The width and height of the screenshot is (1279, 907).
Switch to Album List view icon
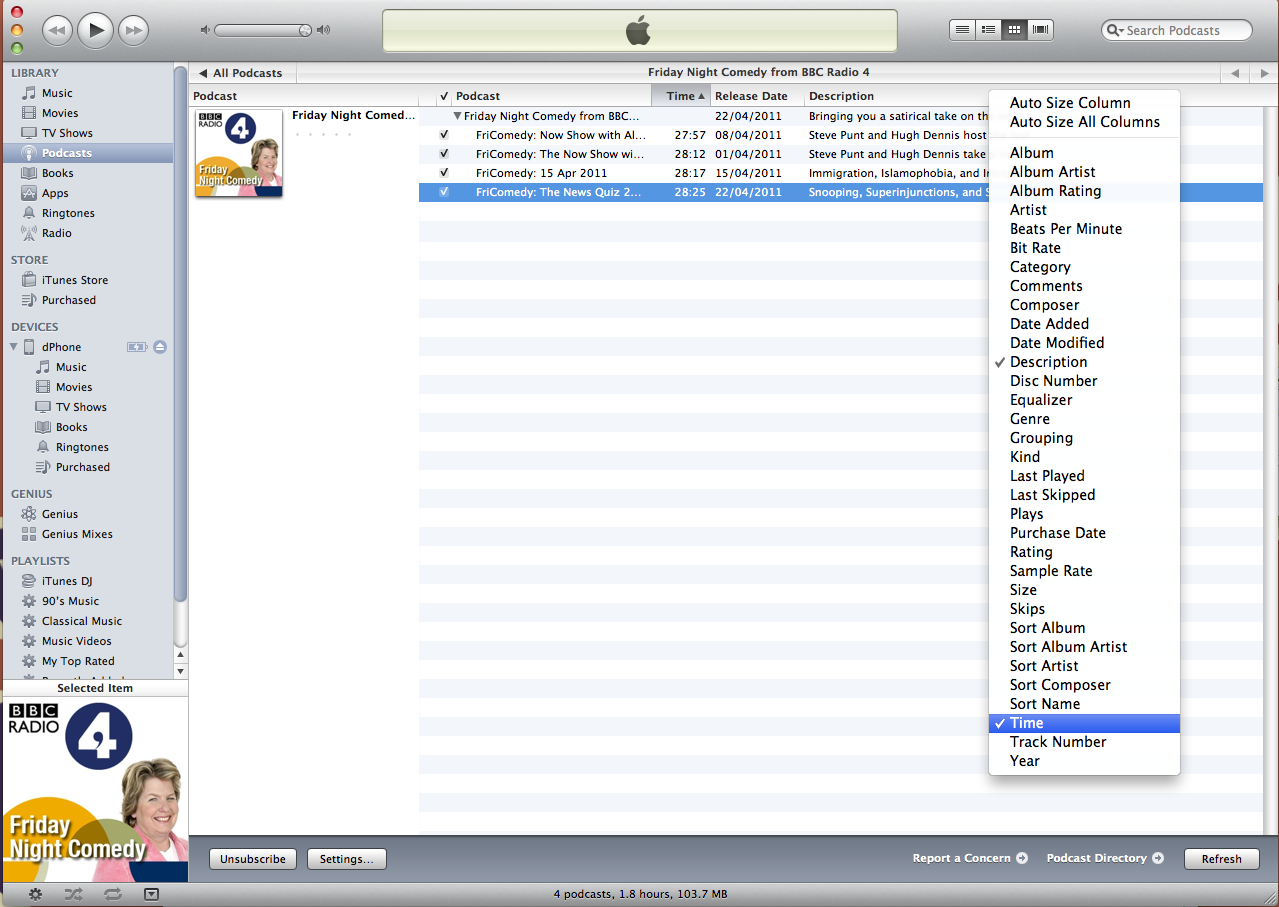[x=988, y=30]
